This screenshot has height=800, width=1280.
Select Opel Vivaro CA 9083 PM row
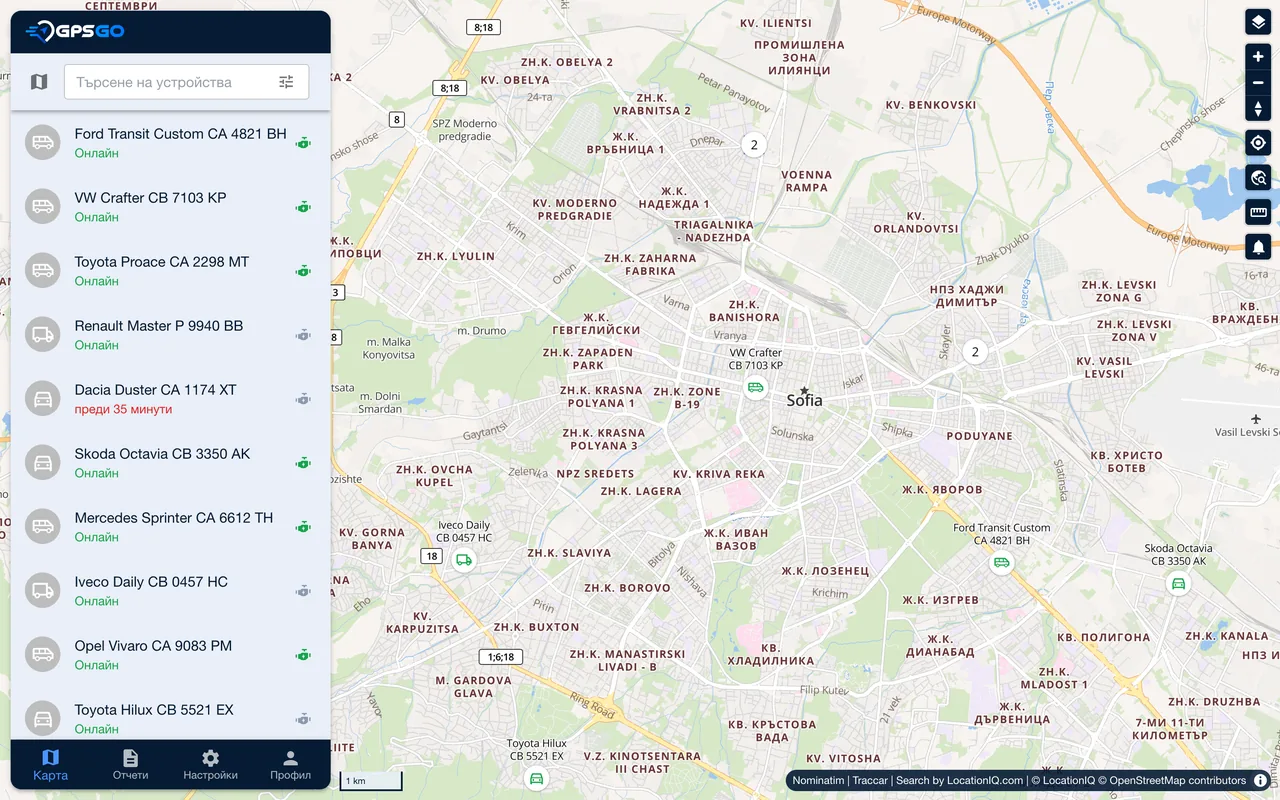click(170, 654)
